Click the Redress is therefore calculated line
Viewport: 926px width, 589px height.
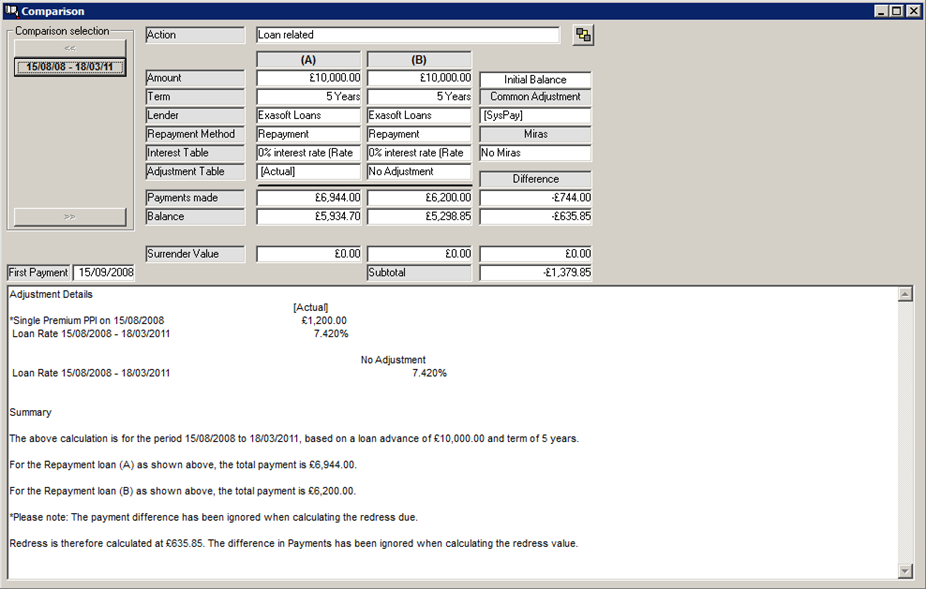[294, 544]
